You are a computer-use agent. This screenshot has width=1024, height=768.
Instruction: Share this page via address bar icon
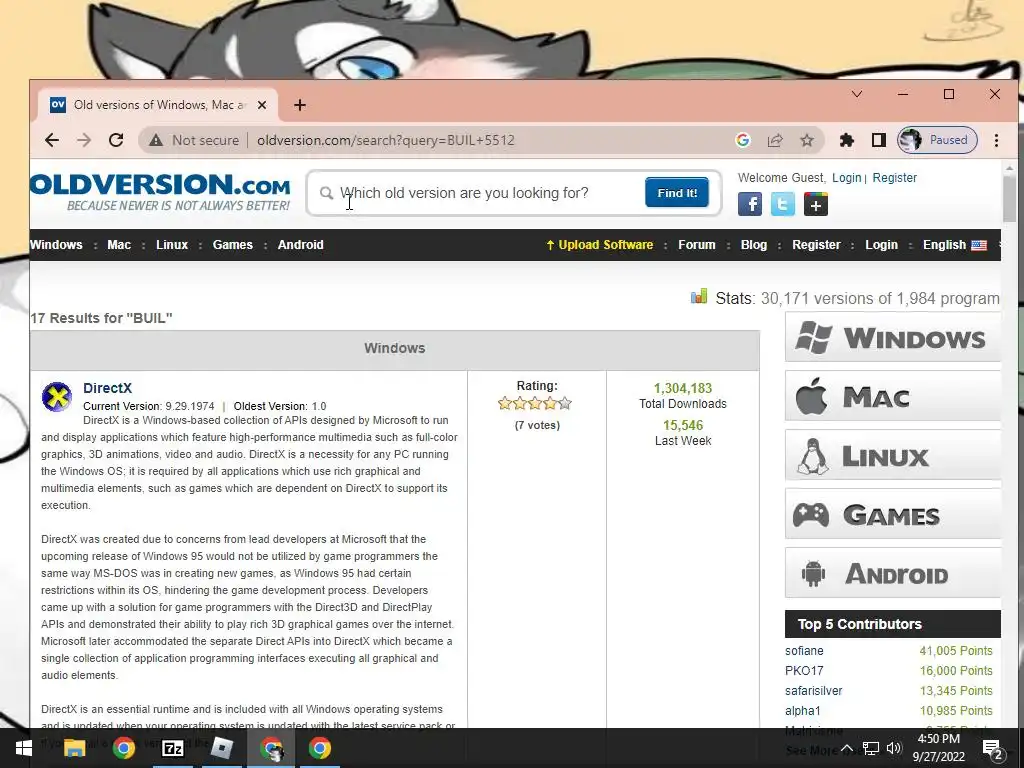click(775, 140)
